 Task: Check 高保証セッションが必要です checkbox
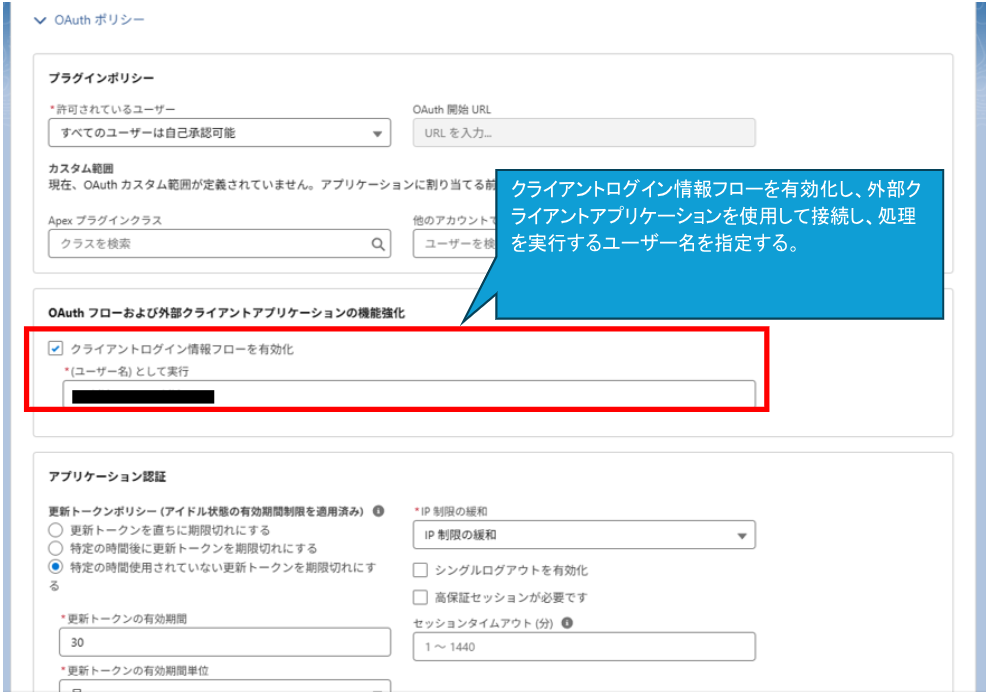click(420, 597)
